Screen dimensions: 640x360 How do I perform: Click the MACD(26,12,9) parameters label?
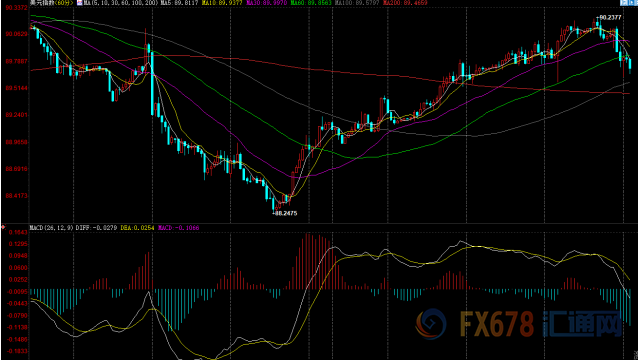click(51, 227)
